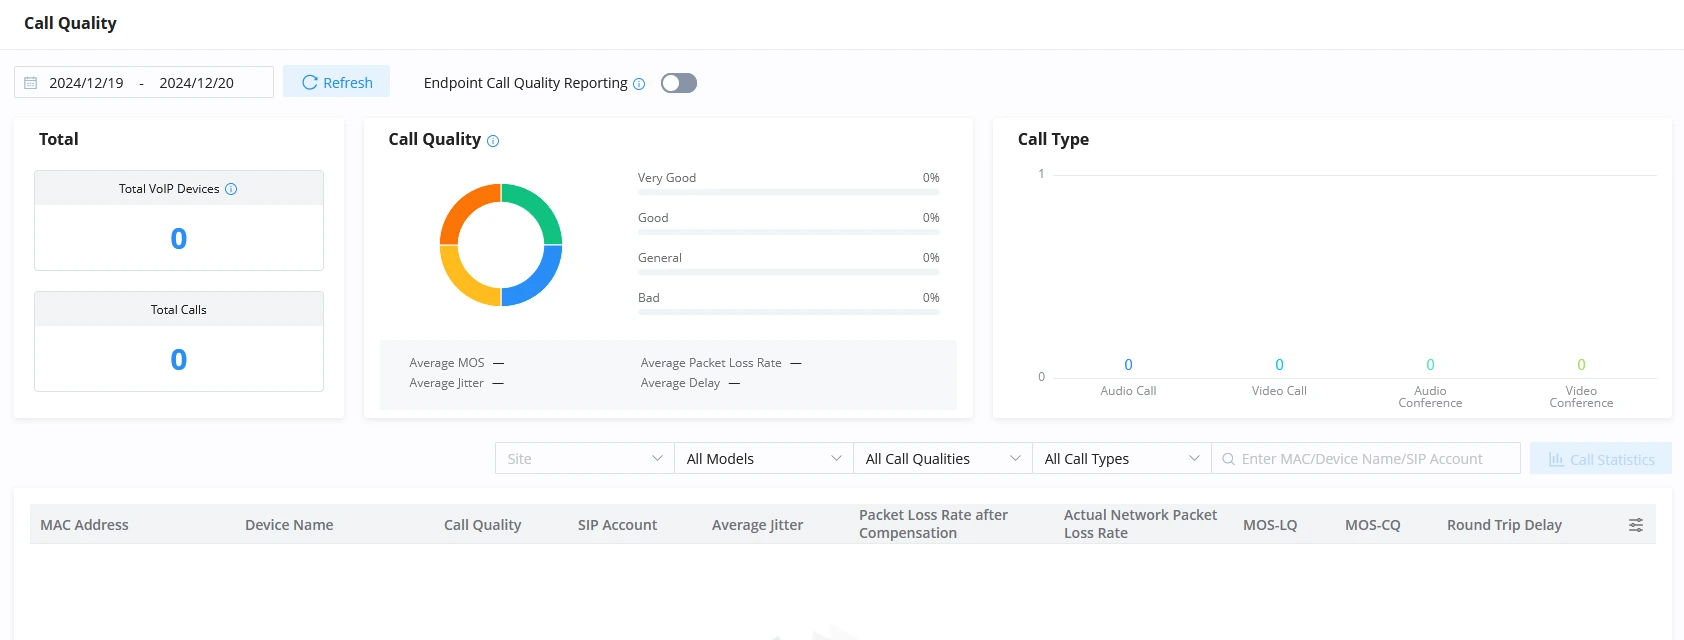1684x640 pixels.
Task: Click the Audio Conference chart label
Action: coord(1430,397)
